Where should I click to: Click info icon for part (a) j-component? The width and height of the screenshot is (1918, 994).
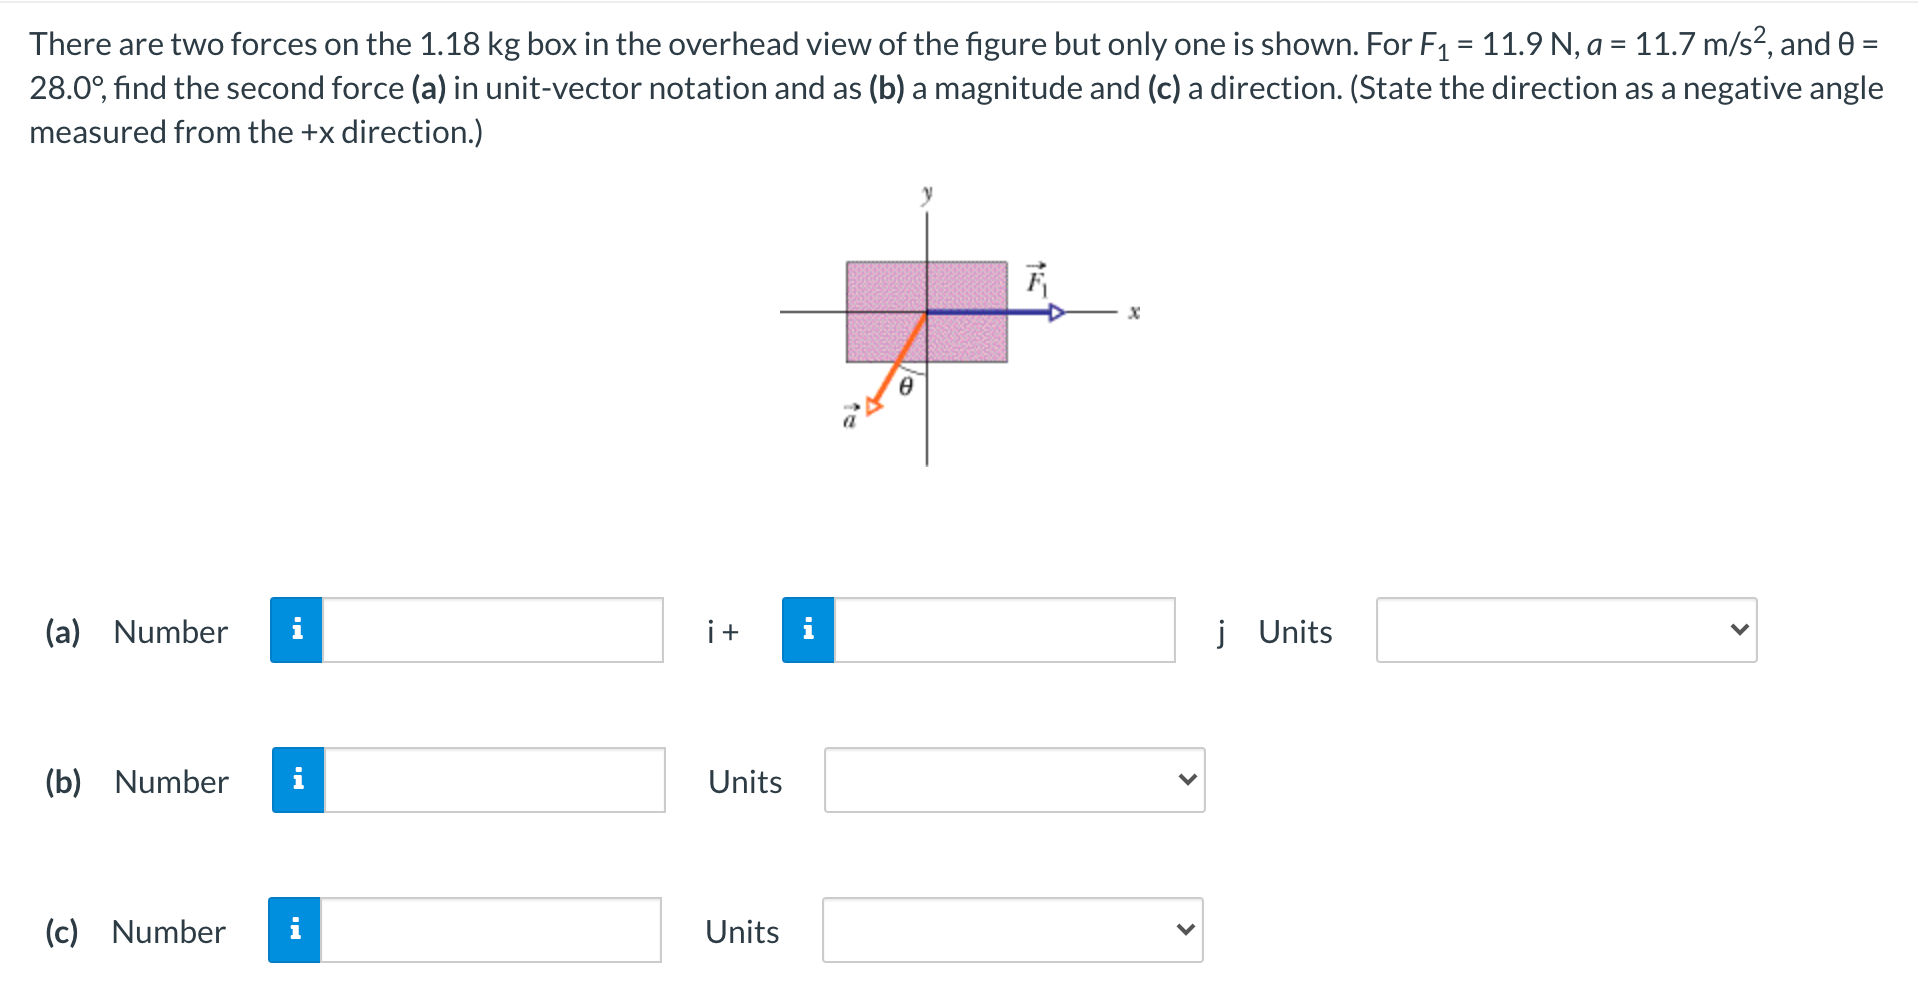coord(808,630)
